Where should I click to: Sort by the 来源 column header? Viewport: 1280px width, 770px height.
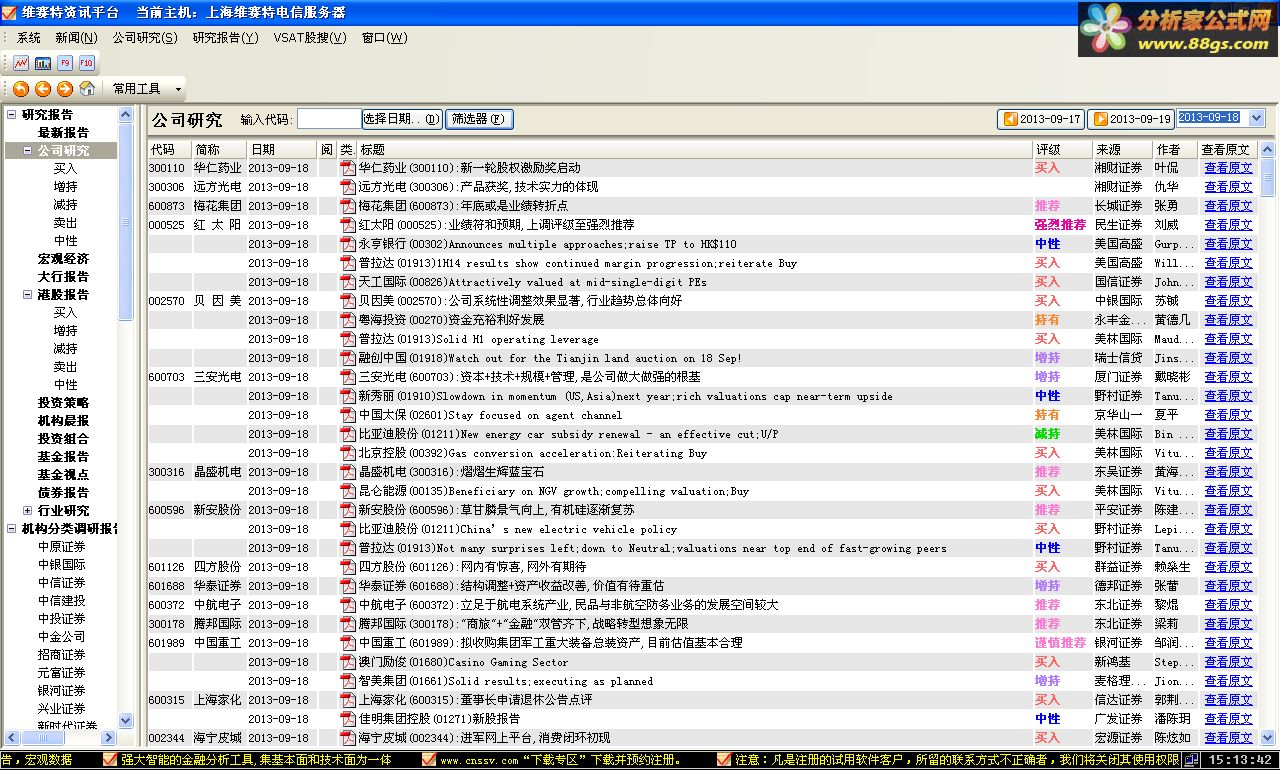click(x=1122, y=149)
